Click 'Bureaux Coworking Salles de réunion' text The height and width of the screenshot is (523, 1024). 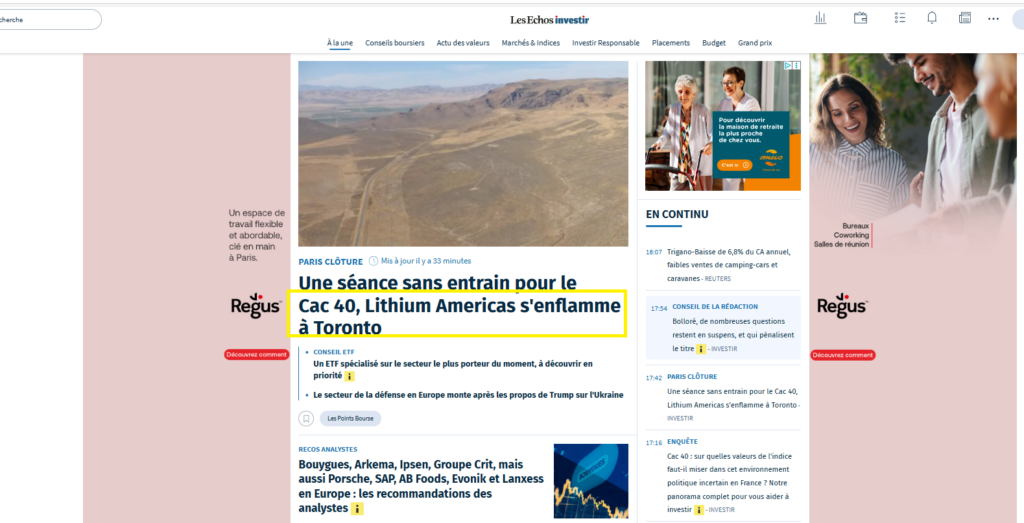coord(841,235)
